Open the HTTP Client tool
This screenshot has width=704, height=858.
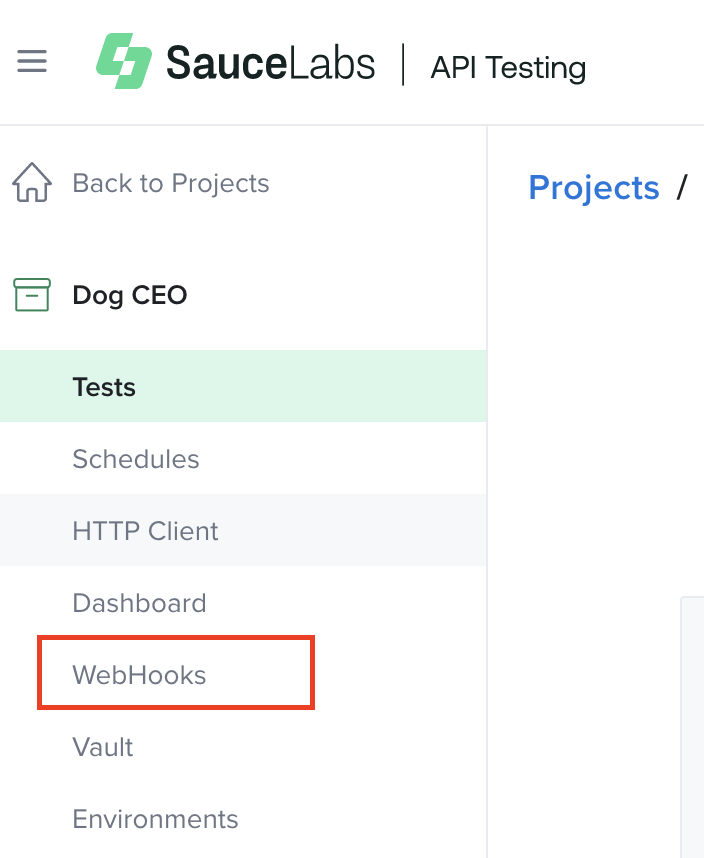click(145, 530)
